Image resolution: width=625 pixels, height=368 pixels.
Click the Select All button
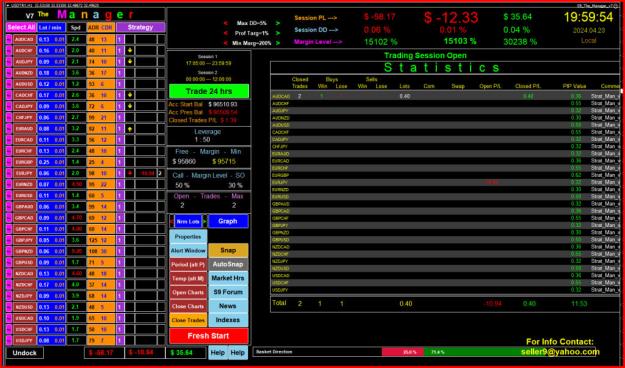(x=21, y=28)
